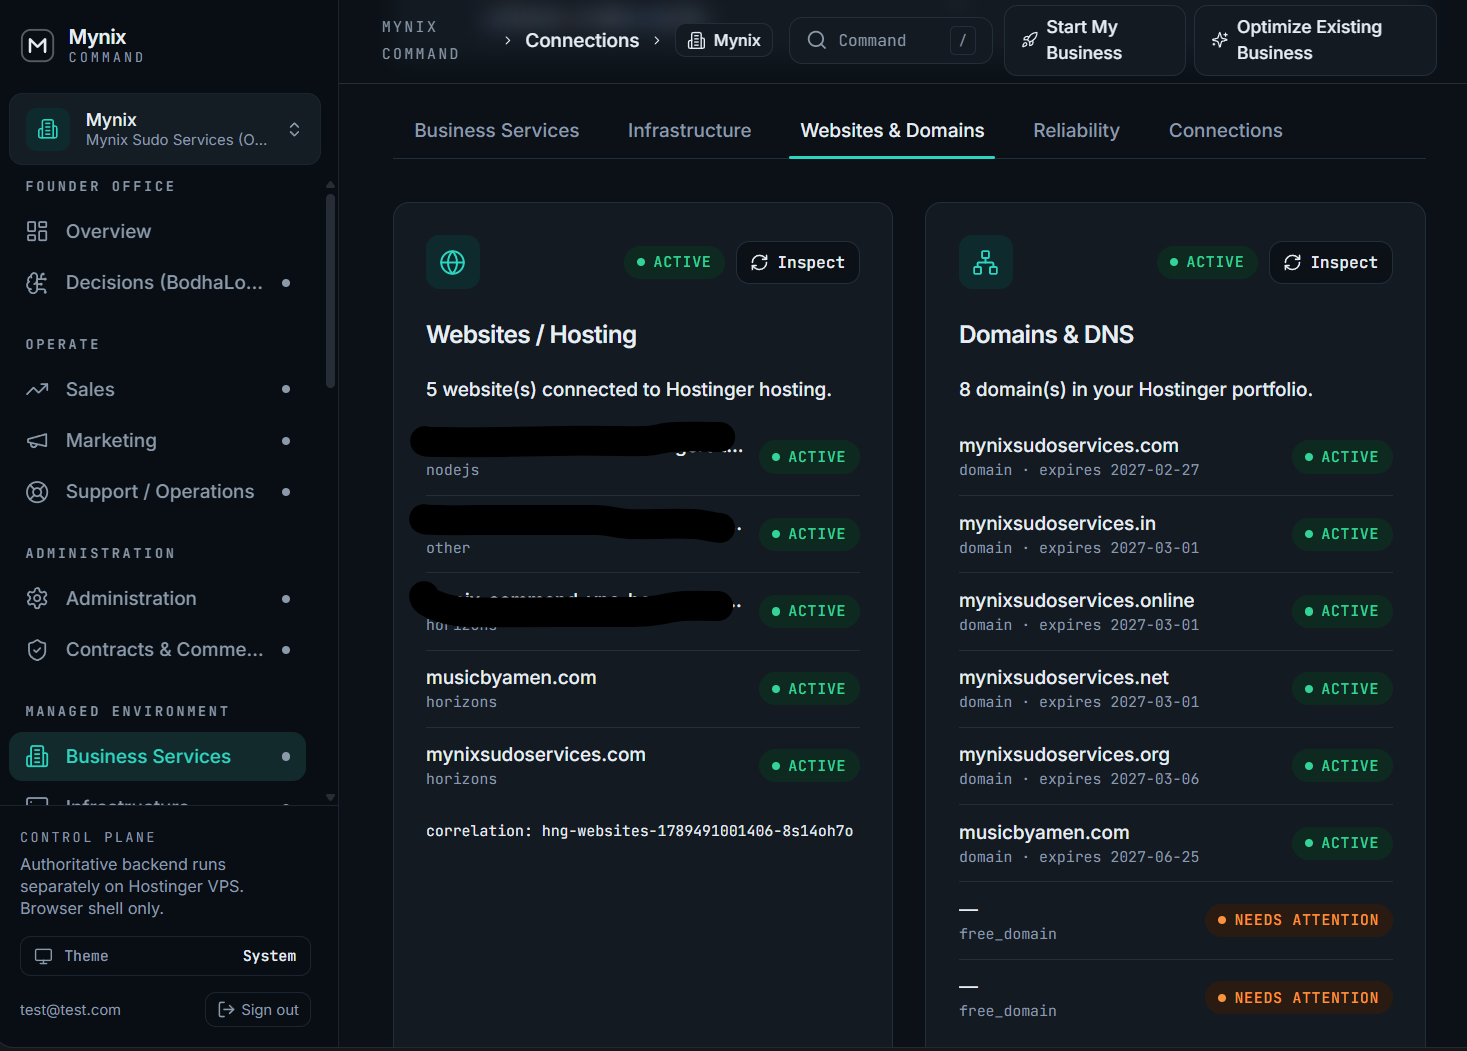Click the network icon on Domains card
This screenshot has height=1051, width=1467.
click(x=986, y=262)
